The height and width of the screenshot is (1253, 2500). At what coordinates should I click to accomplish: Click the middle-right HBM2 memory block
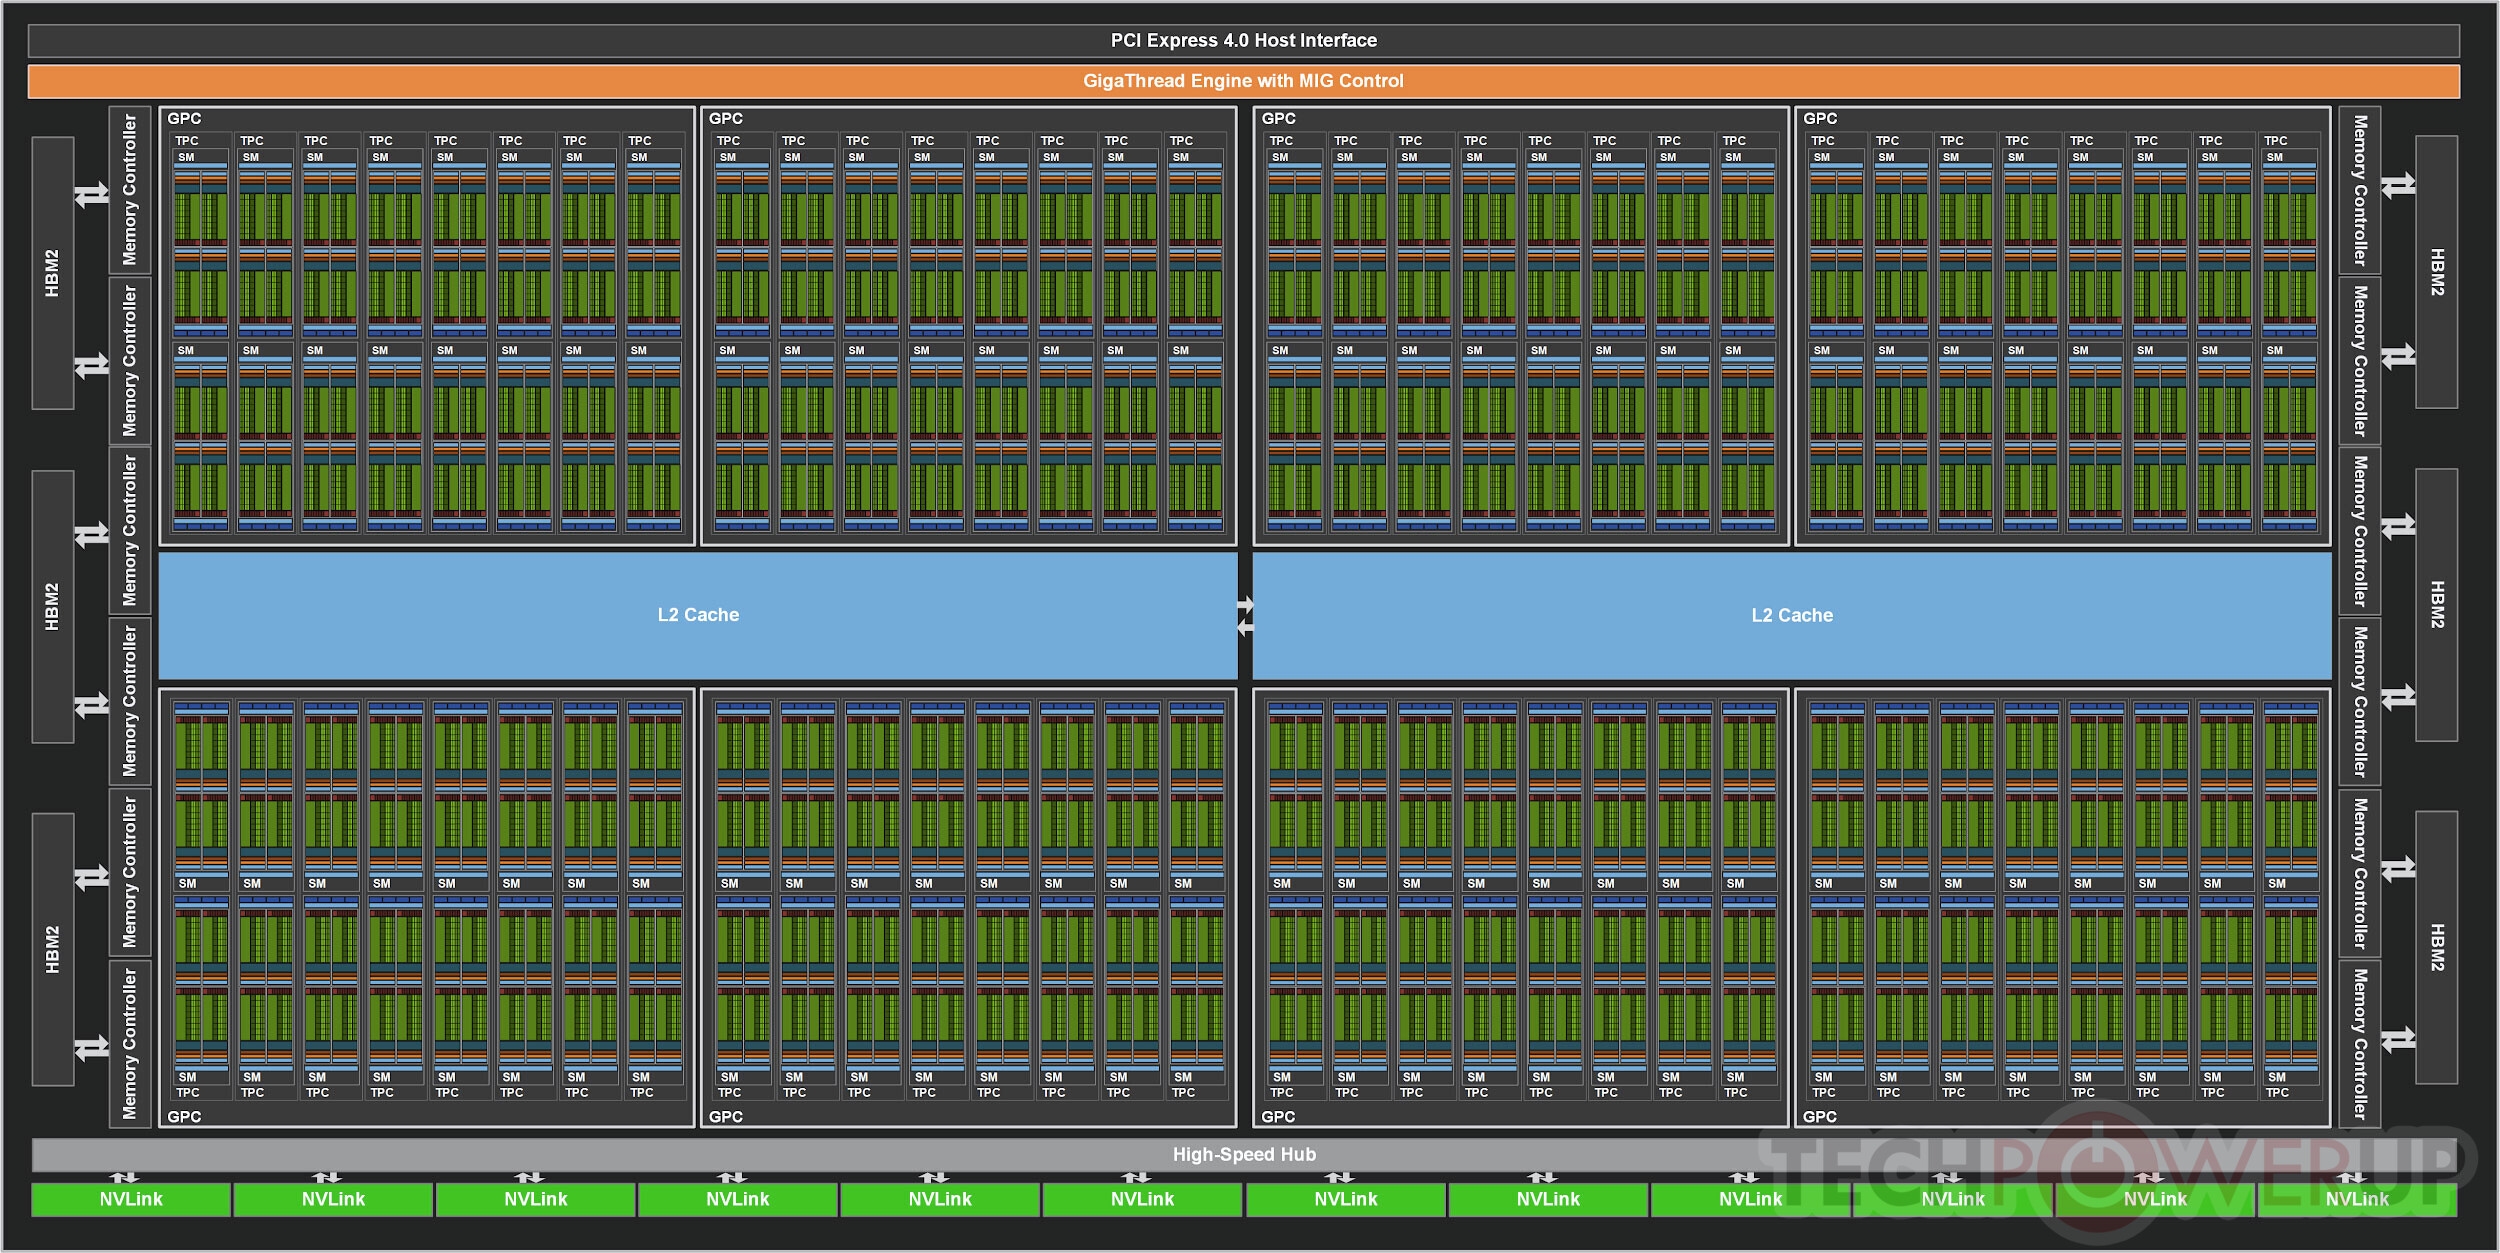click(x=2436, y=605)
